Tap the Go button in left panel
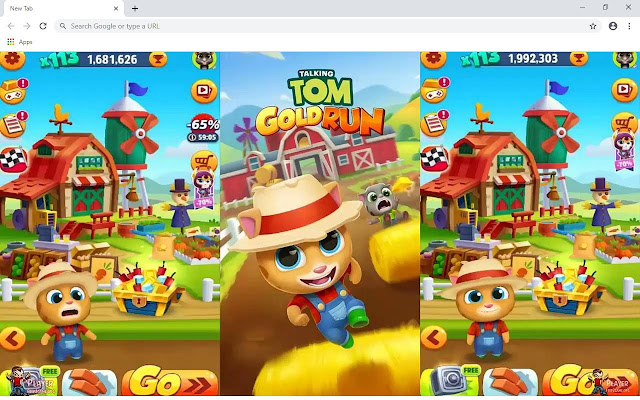This screenshot has width=640, height=400. tap(170, 382)
